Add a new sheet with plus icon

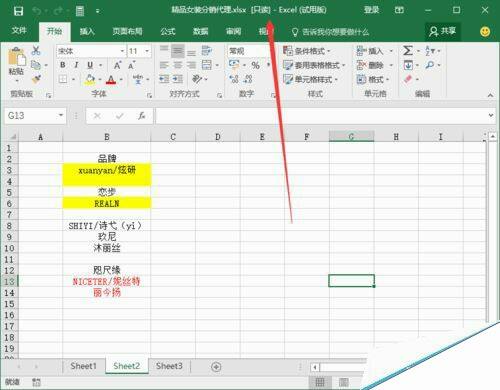[x=216, y=367]
